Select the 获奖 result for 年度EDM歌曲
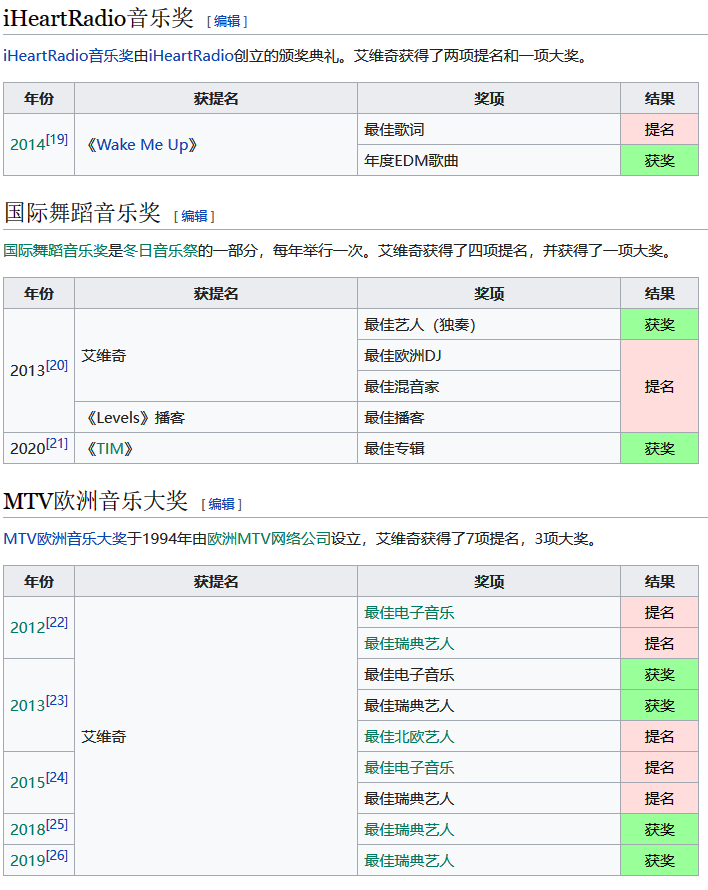 coord(659,161)
